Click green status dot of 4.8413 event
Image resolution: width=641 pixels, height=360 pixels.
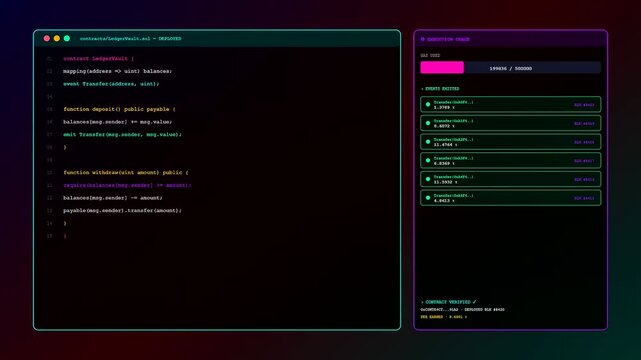click(x=428, y=198)
